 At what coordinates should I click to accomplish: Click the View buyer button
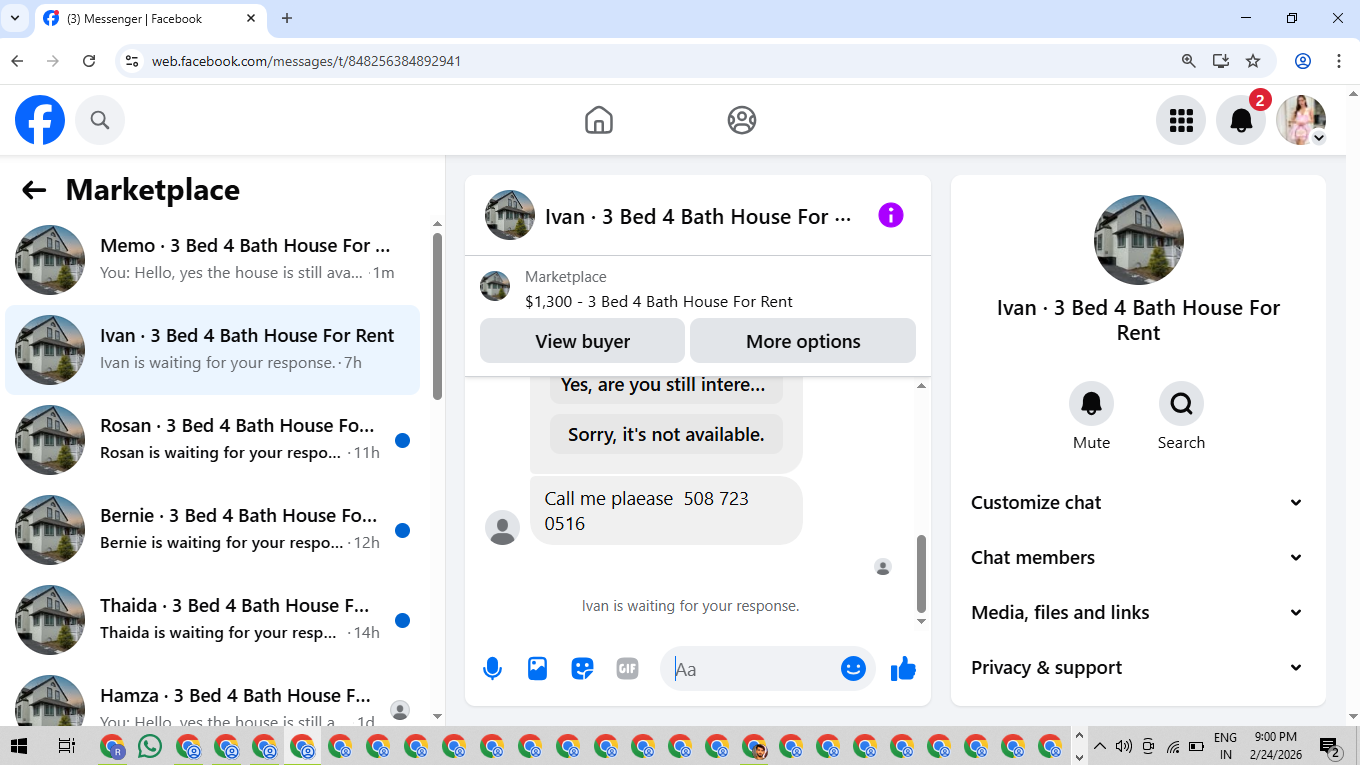tap(582, 341)
